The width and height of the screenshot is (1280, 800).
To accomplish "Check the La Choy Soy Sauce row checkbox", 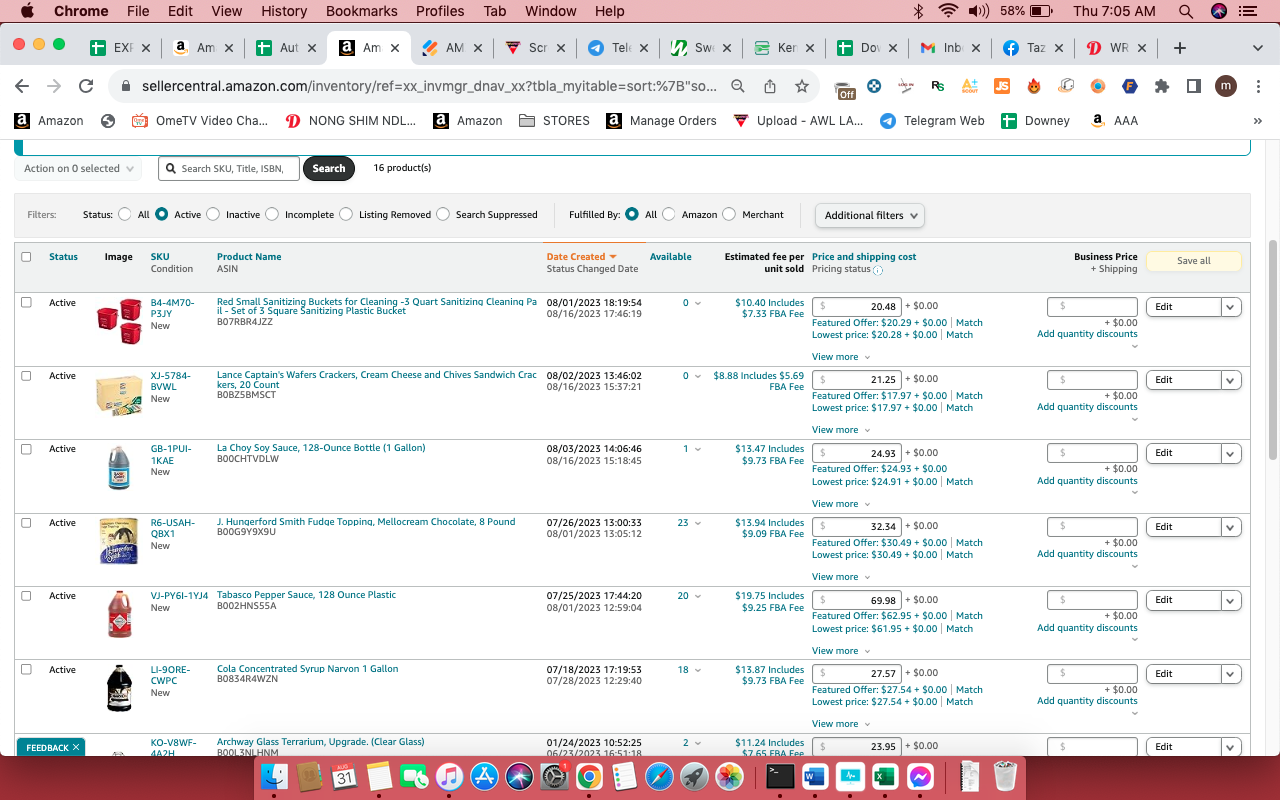I will pos(26,449).
